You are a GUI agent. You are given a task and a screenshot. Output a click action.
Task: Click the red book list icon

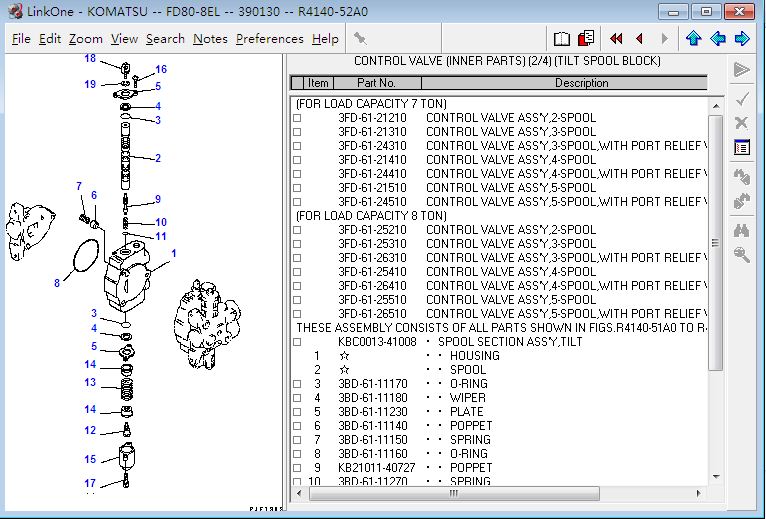586,39
